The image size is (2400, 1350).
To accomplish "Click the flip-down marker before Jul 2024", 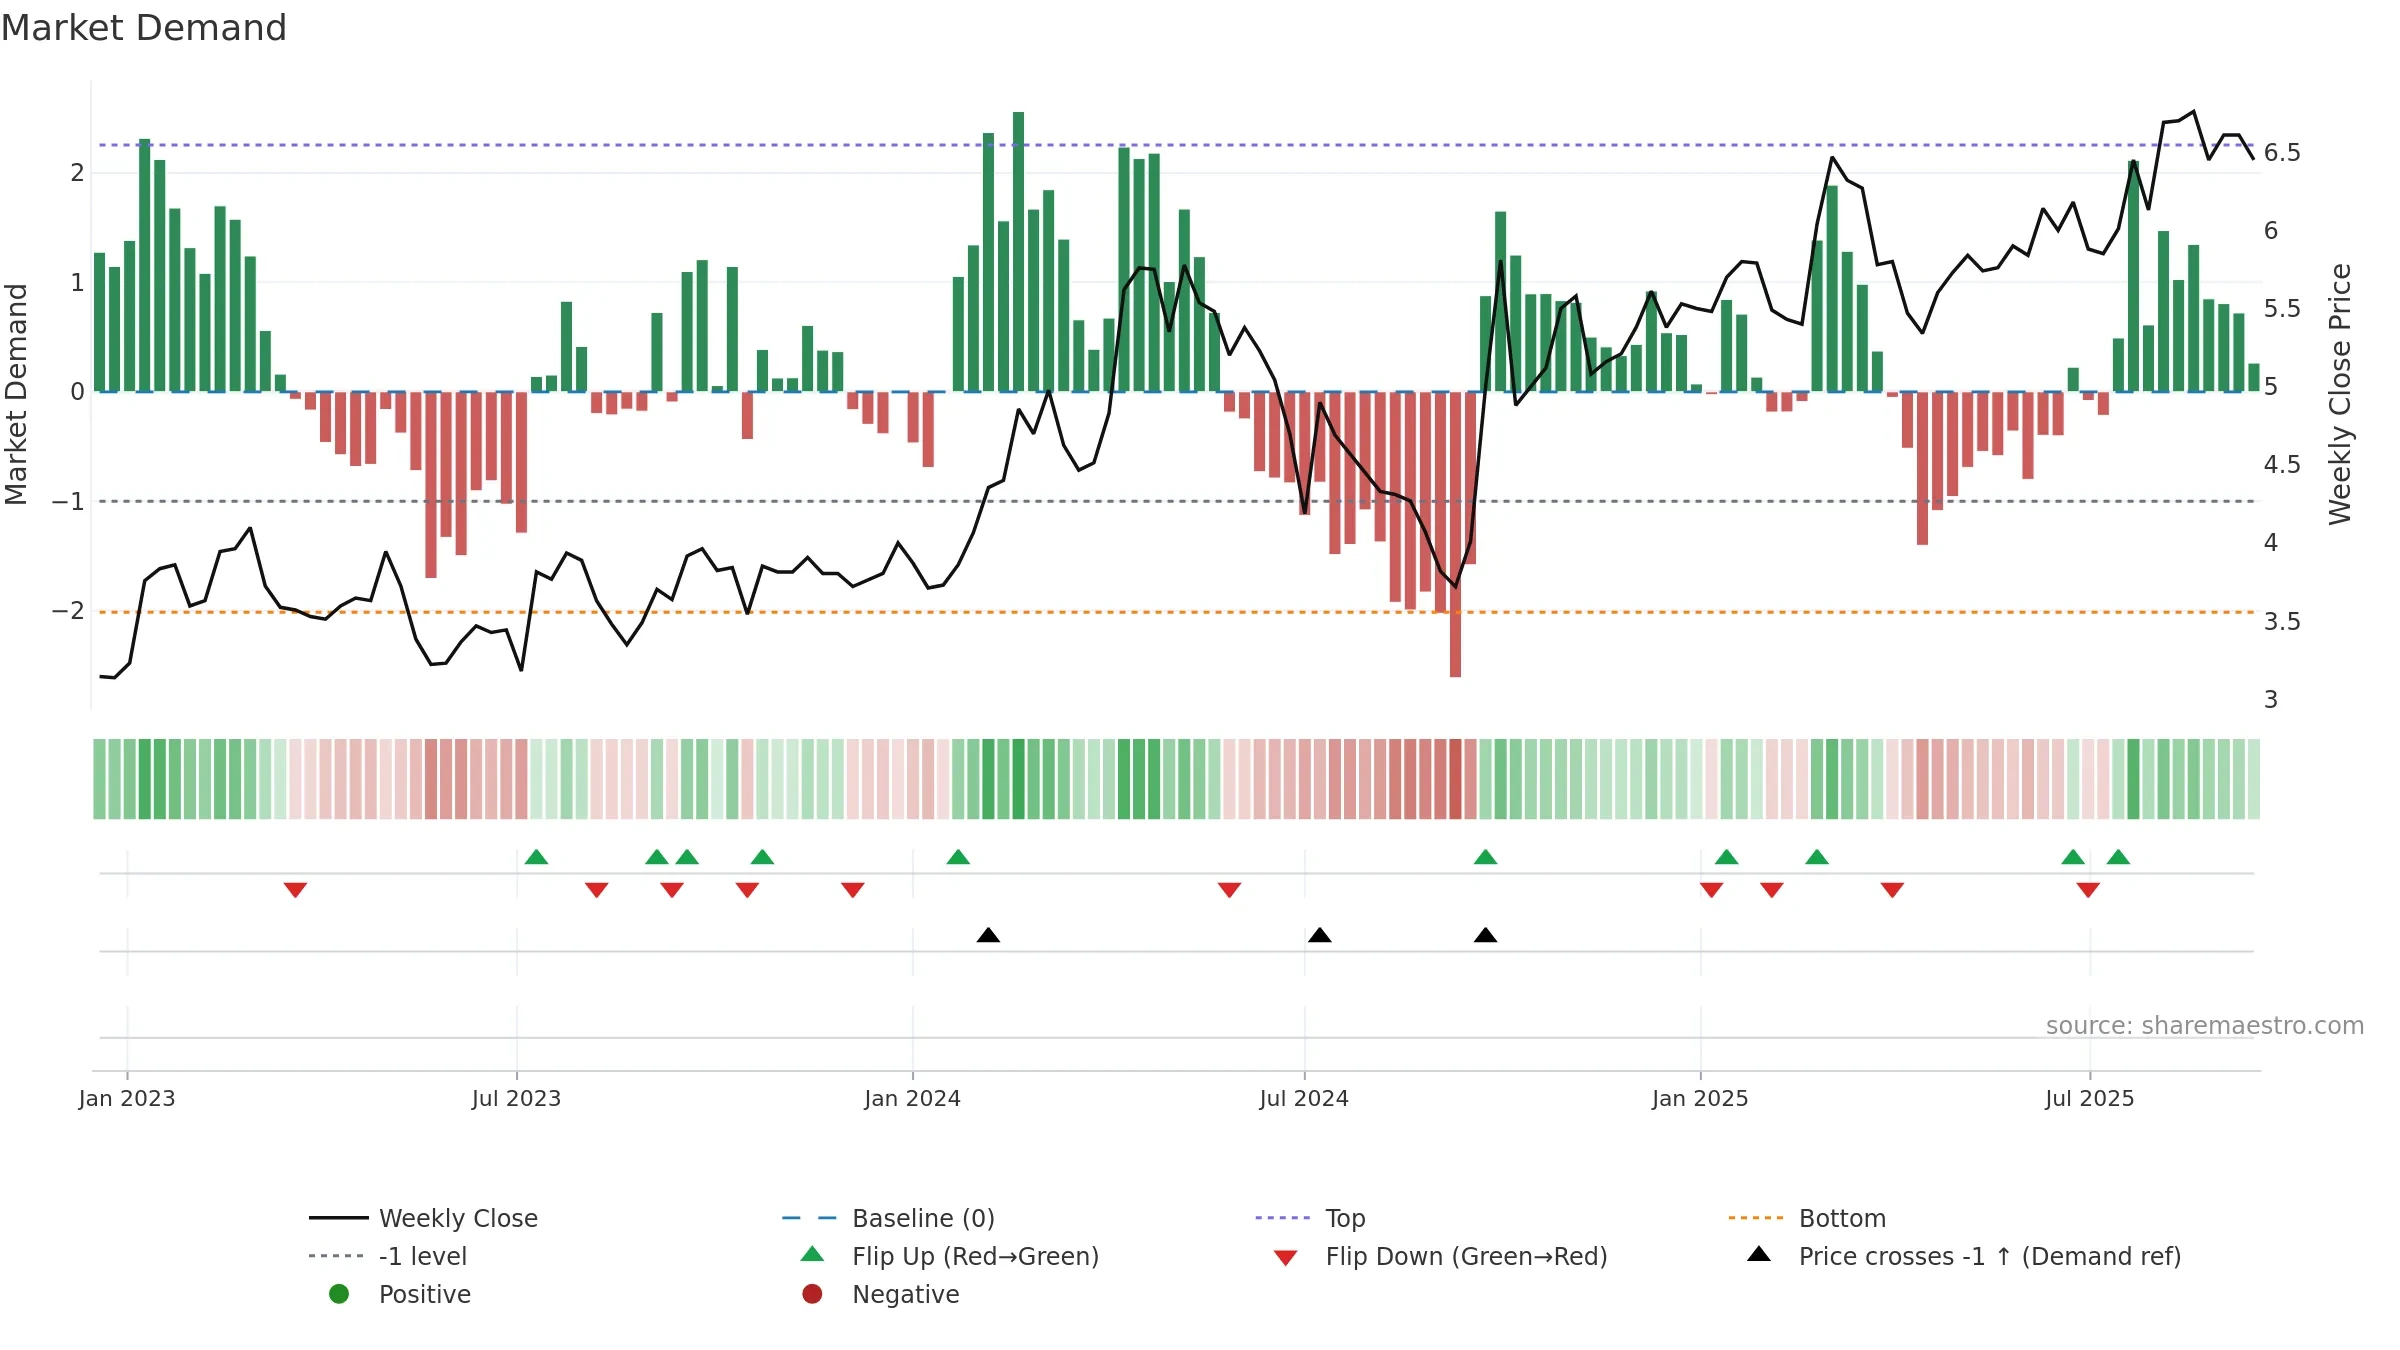I will click(x=1230, y=890).
